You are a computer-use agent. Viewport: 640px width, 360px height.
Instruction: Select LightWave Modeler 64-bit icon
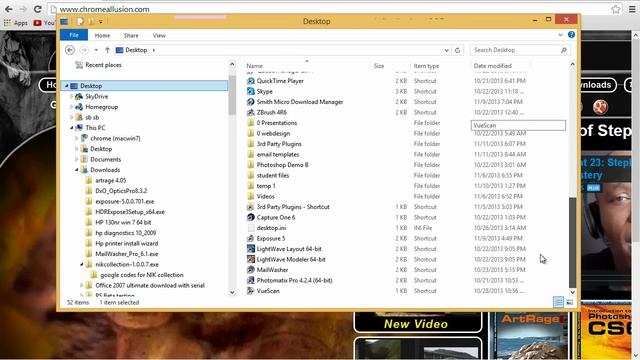pos(251,259)
